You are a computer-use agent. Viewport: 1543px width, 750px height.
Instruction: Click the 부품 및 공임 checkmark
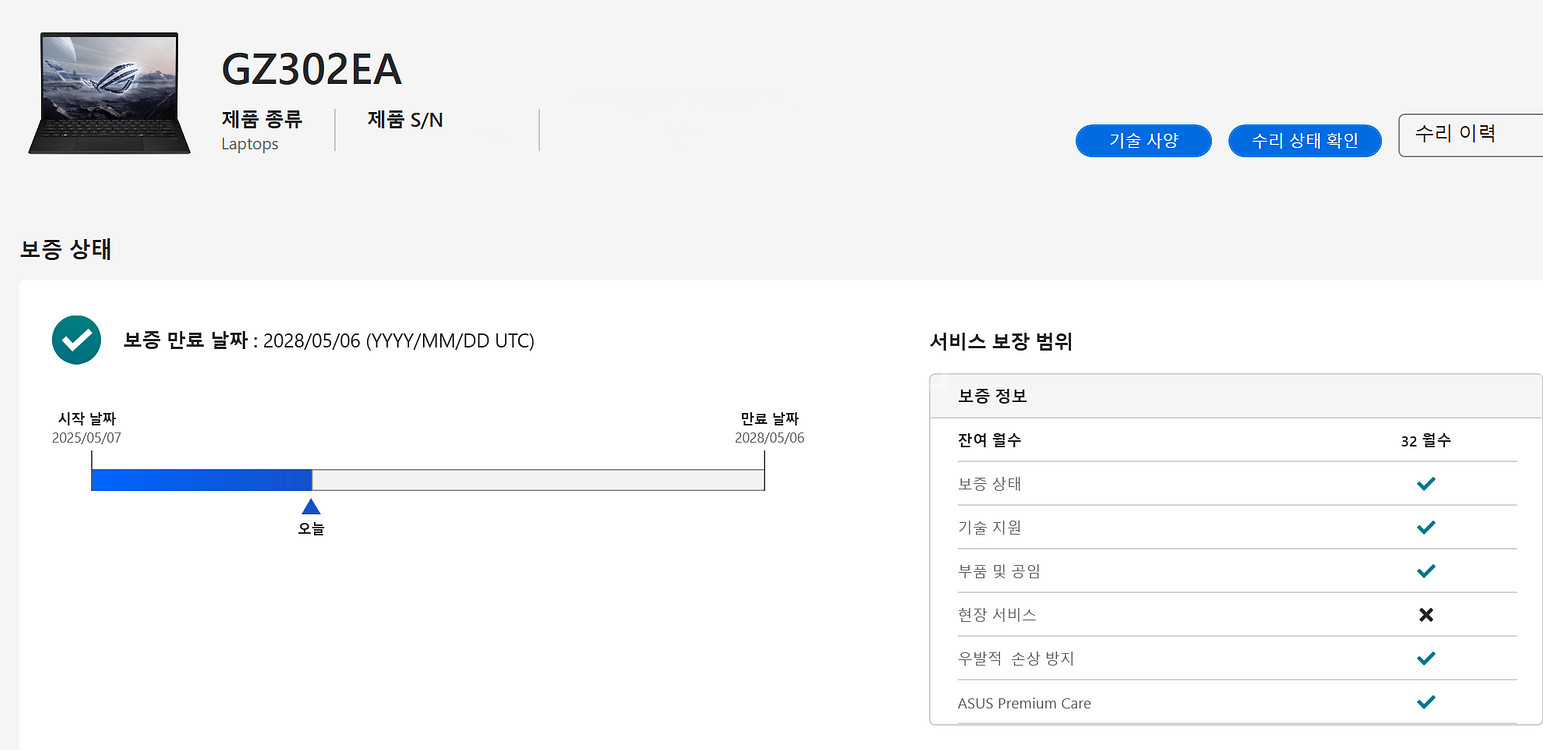coord(1426,571)
